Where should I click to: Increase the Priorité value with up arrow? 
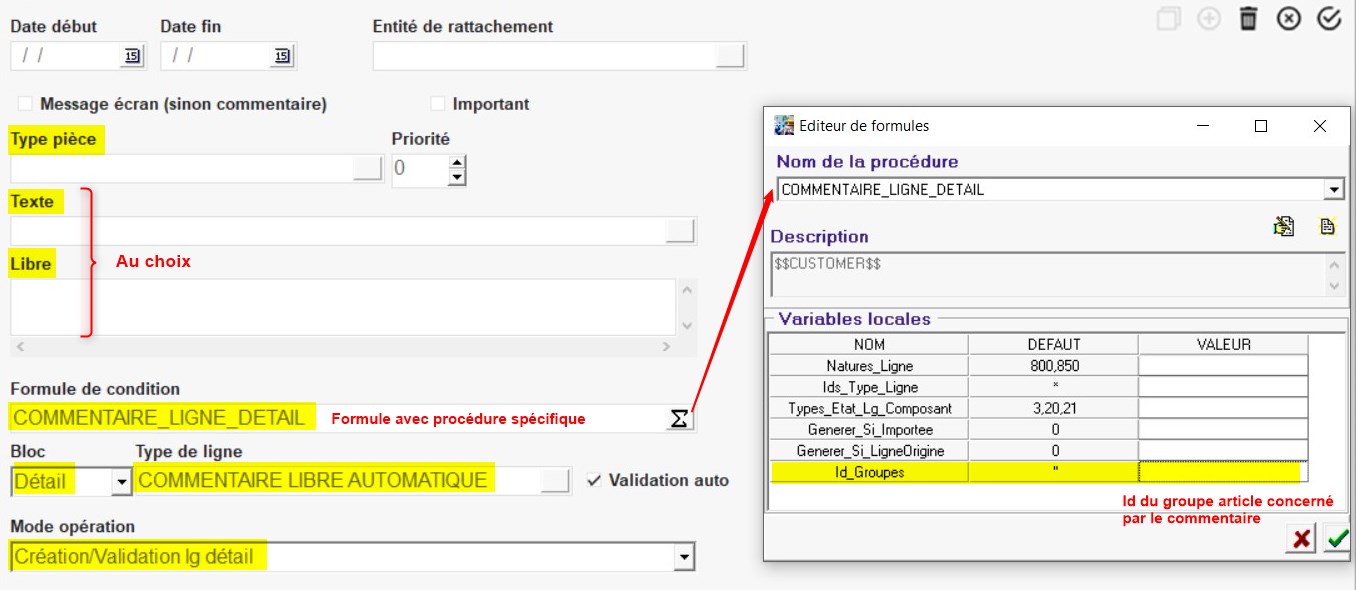[457, 161]
